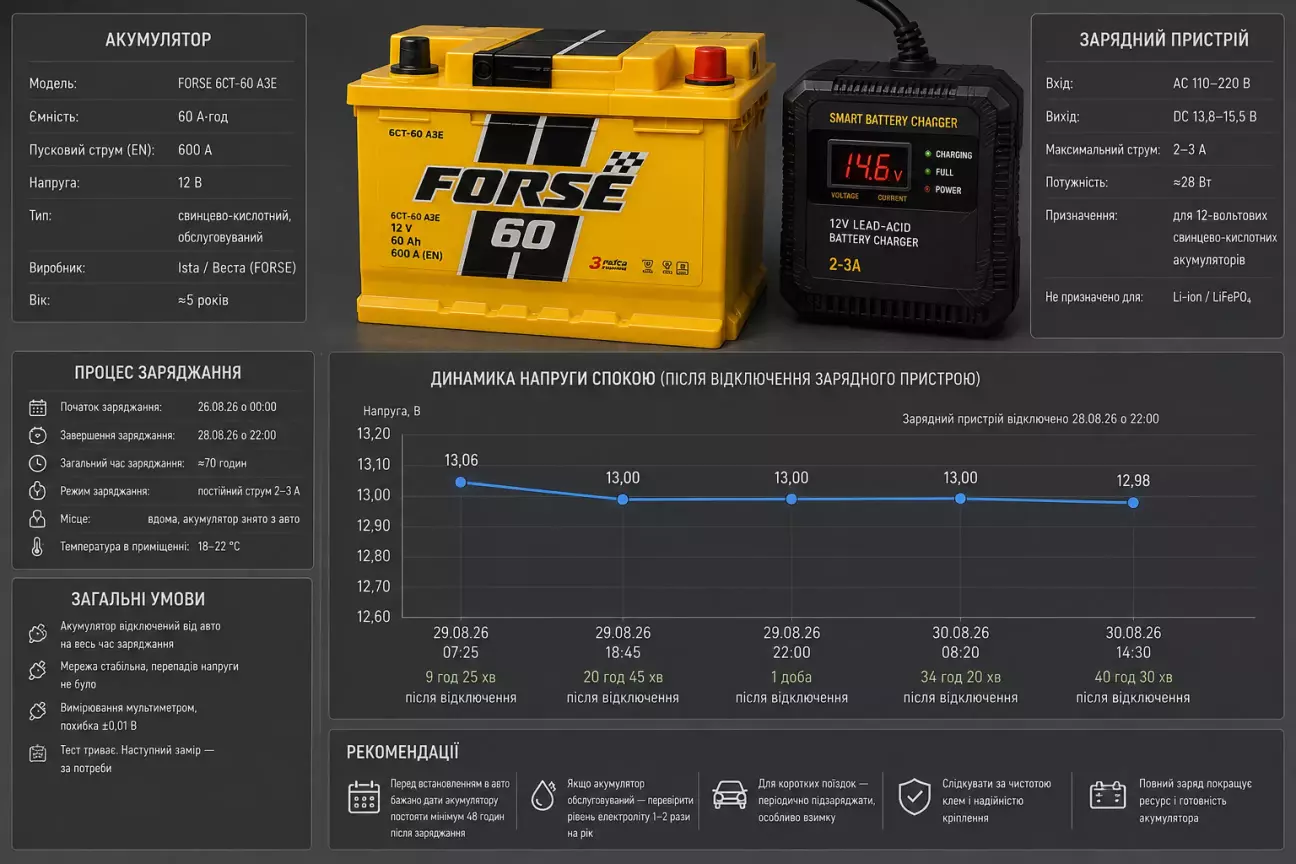Click the red POWER indicator light on the charger

coord(929,189)
